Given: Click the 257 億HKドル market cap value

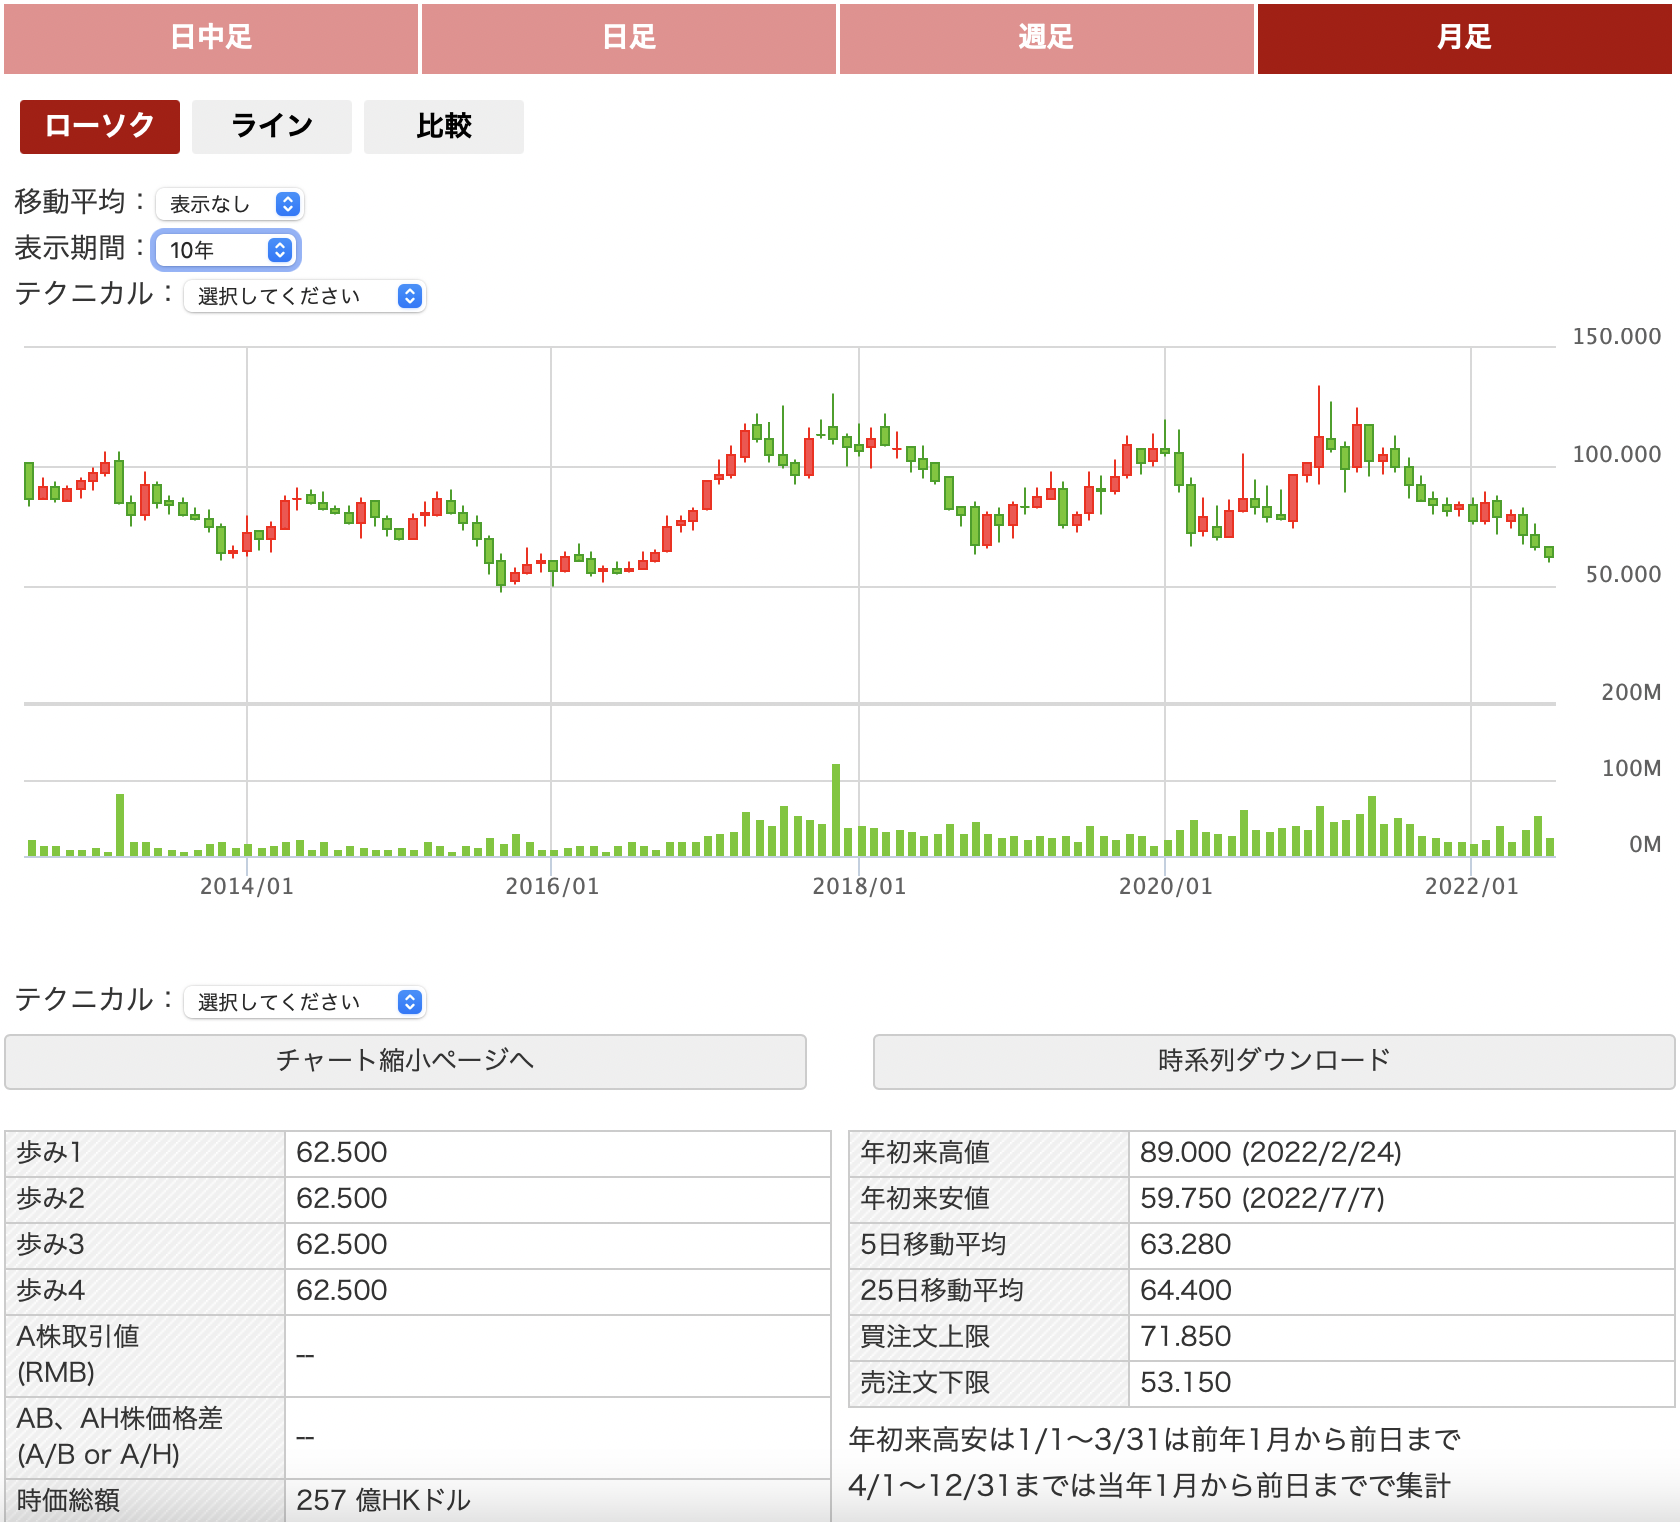Looking at the screenshot, I should click(383, 1500).
